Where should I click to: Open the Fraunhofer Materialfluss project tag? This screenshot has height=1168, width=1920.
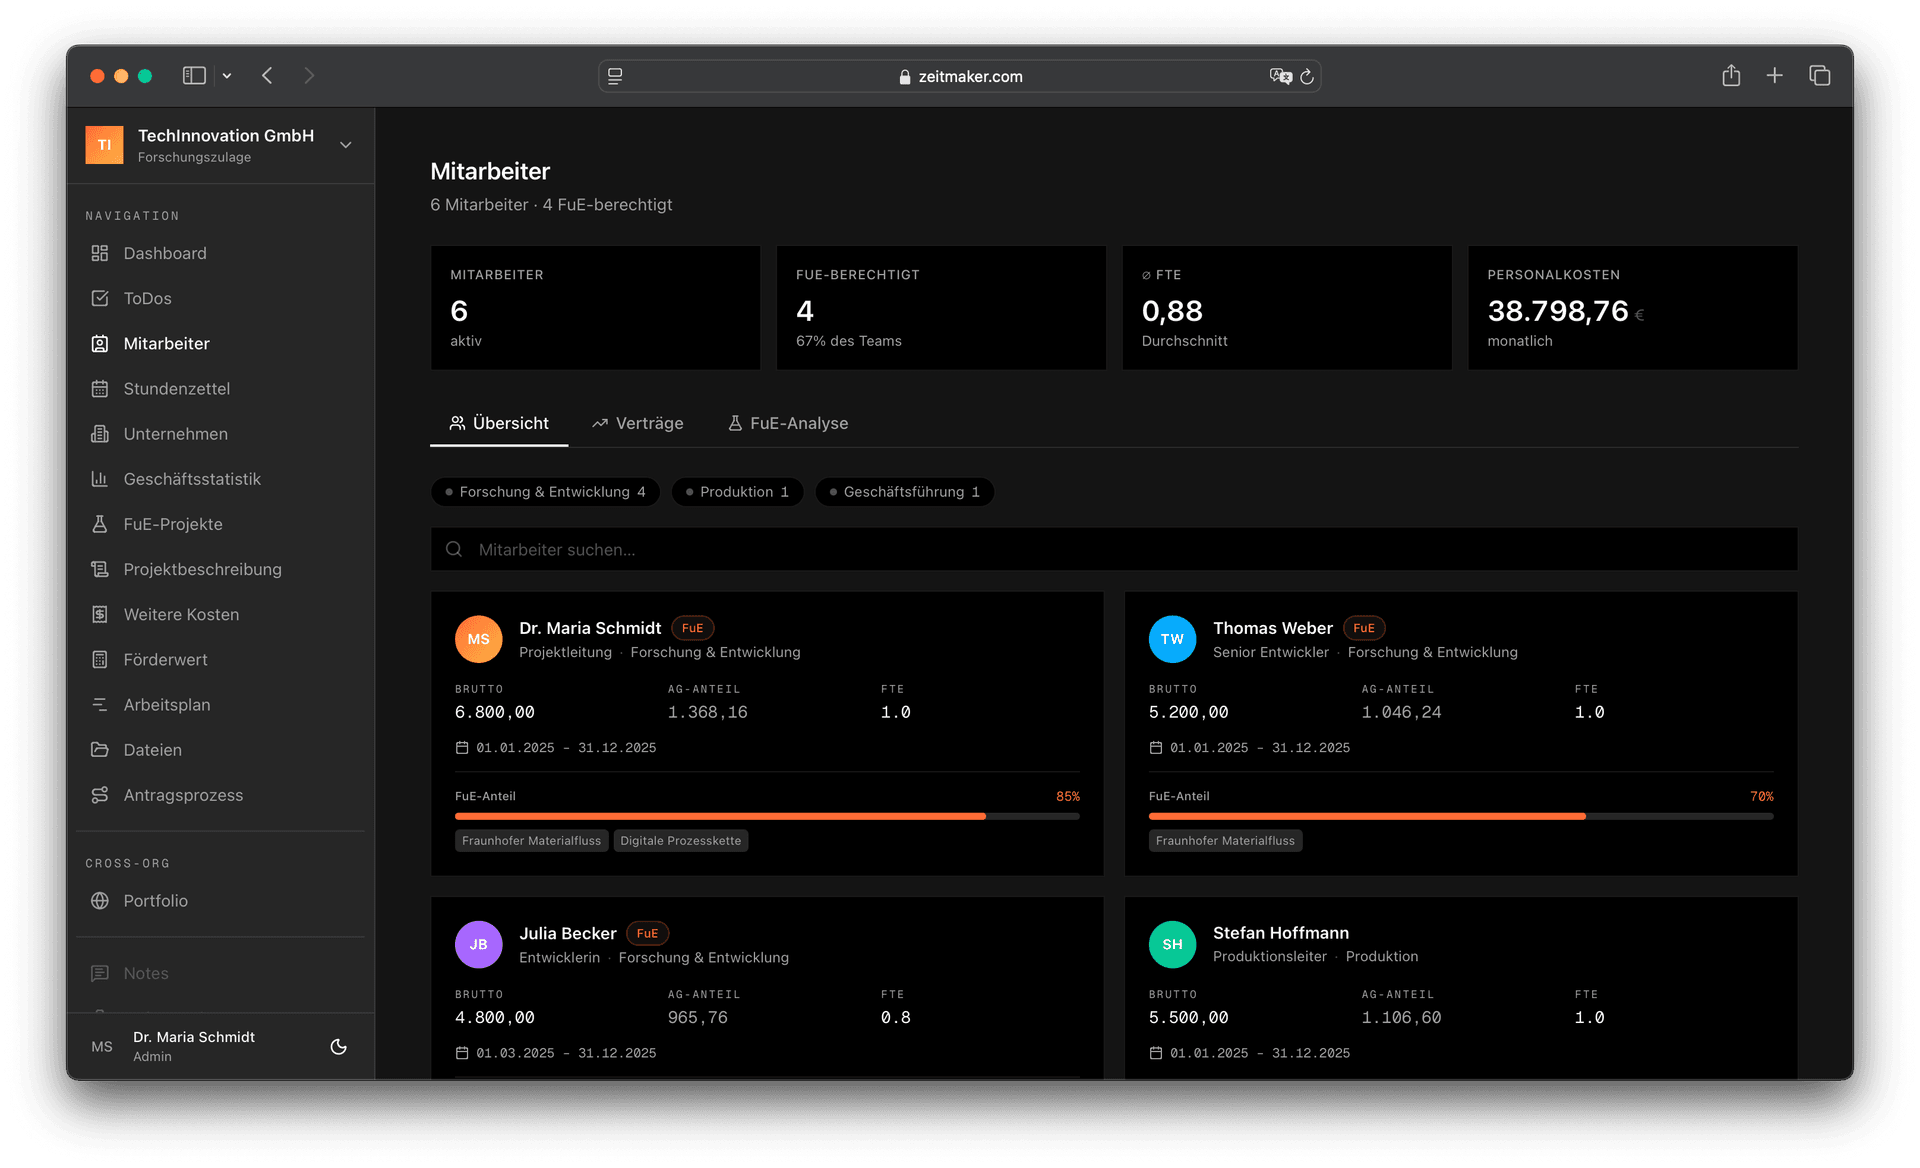click(531, 840)
